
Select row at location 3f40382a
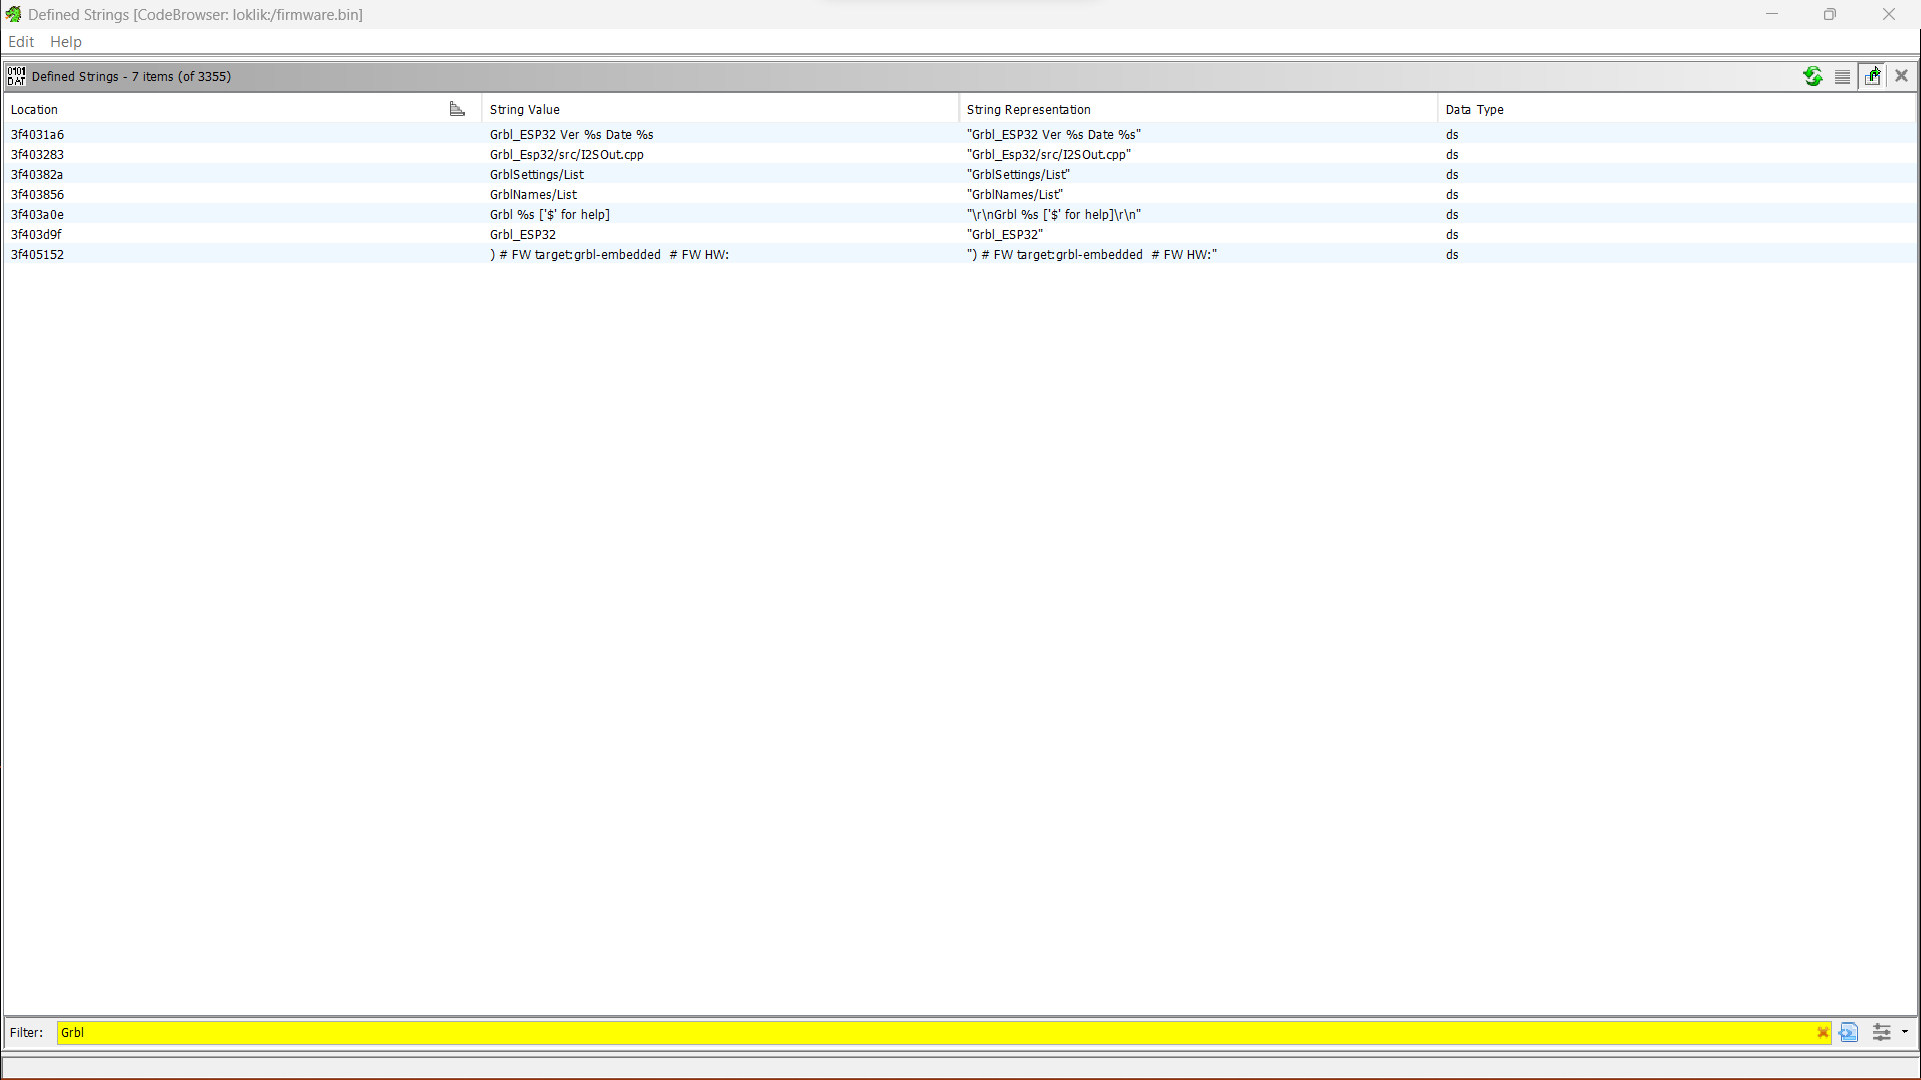[960, 174]
